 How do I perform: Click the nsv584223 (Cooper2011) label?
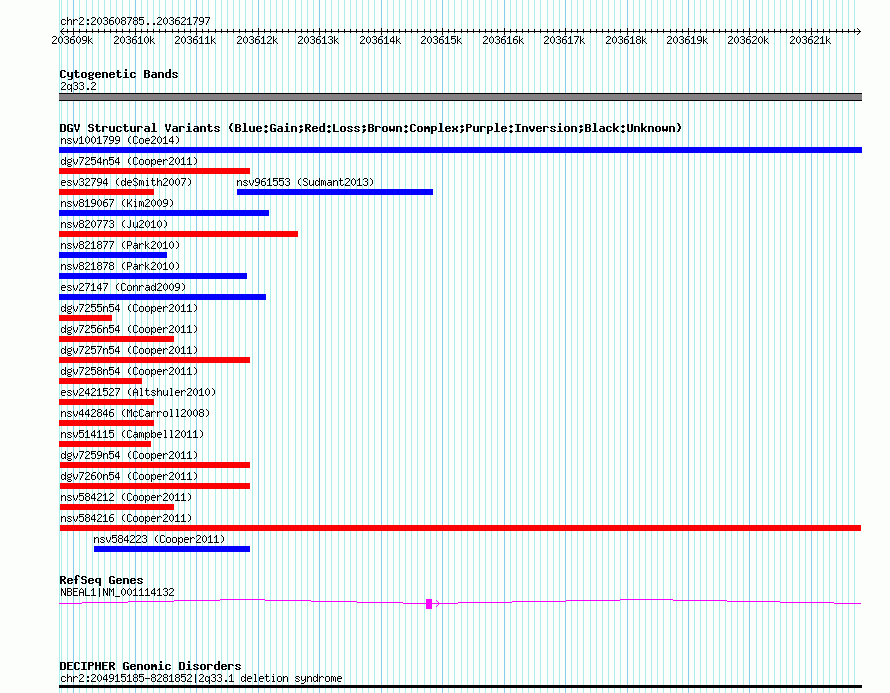pyautogui.click(x=159, y=539)
